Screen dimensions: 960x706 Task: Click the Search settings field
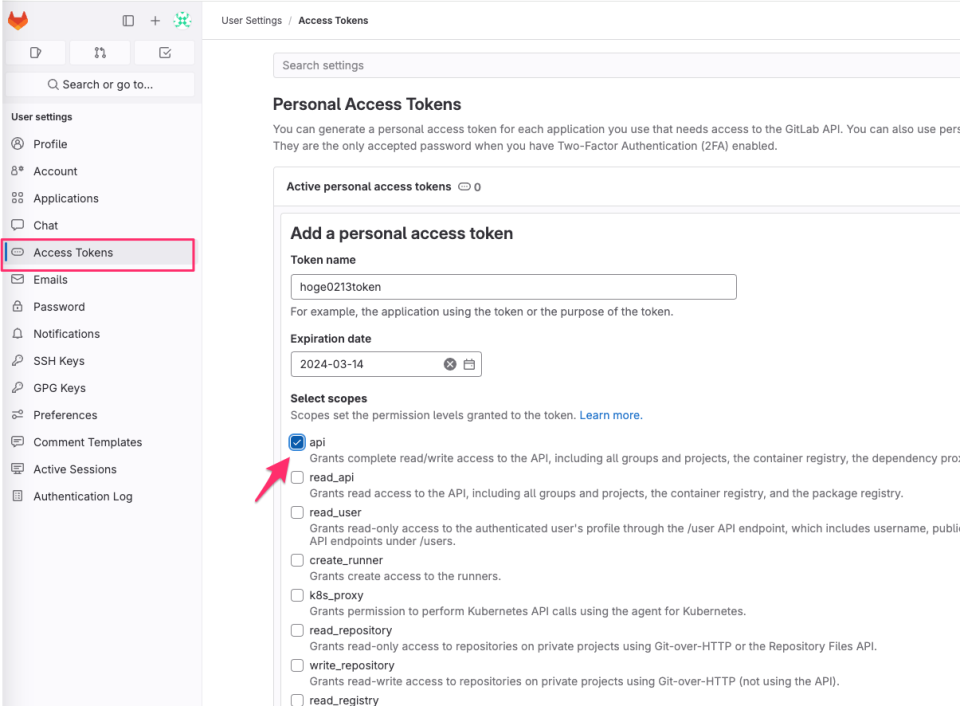coord(450,65)
